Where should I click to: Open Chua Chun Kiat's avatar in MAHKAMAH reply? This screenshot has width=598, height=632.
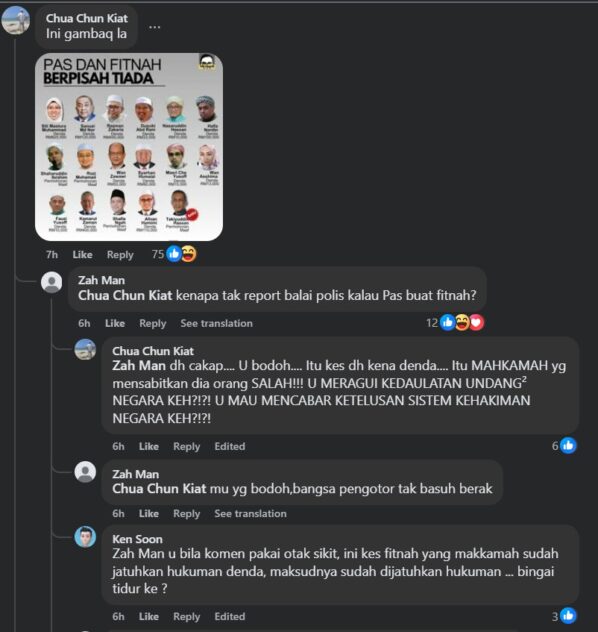click(x=85, y=349)
